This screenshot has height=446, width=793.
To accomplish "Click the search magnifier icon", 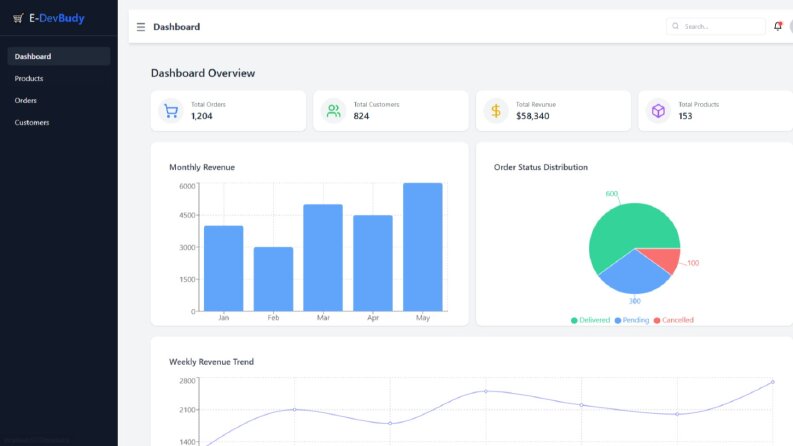I will point(675,26).
